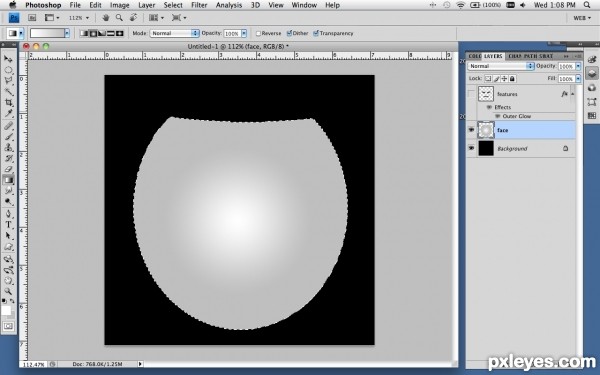Select the Polygonal Lasso tool

click(8, 81)
